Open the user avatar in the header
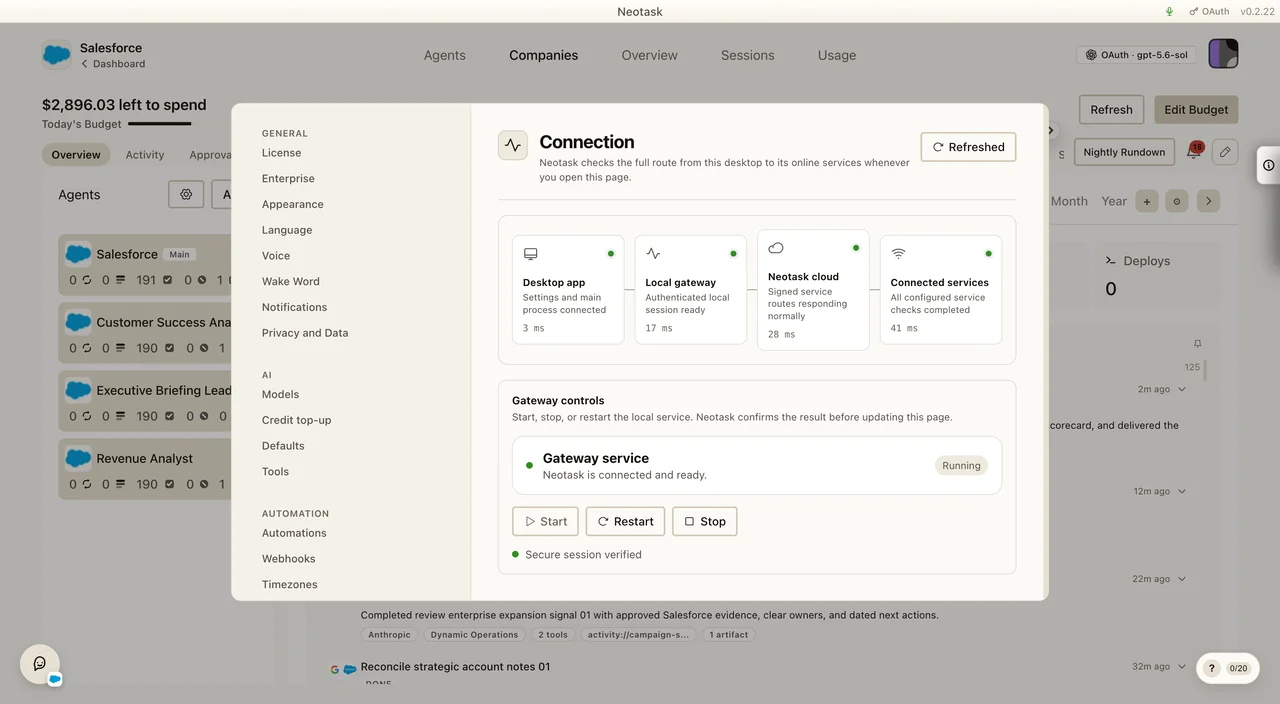Viewport: 1280px width, 704px height. coord(1223,54)
